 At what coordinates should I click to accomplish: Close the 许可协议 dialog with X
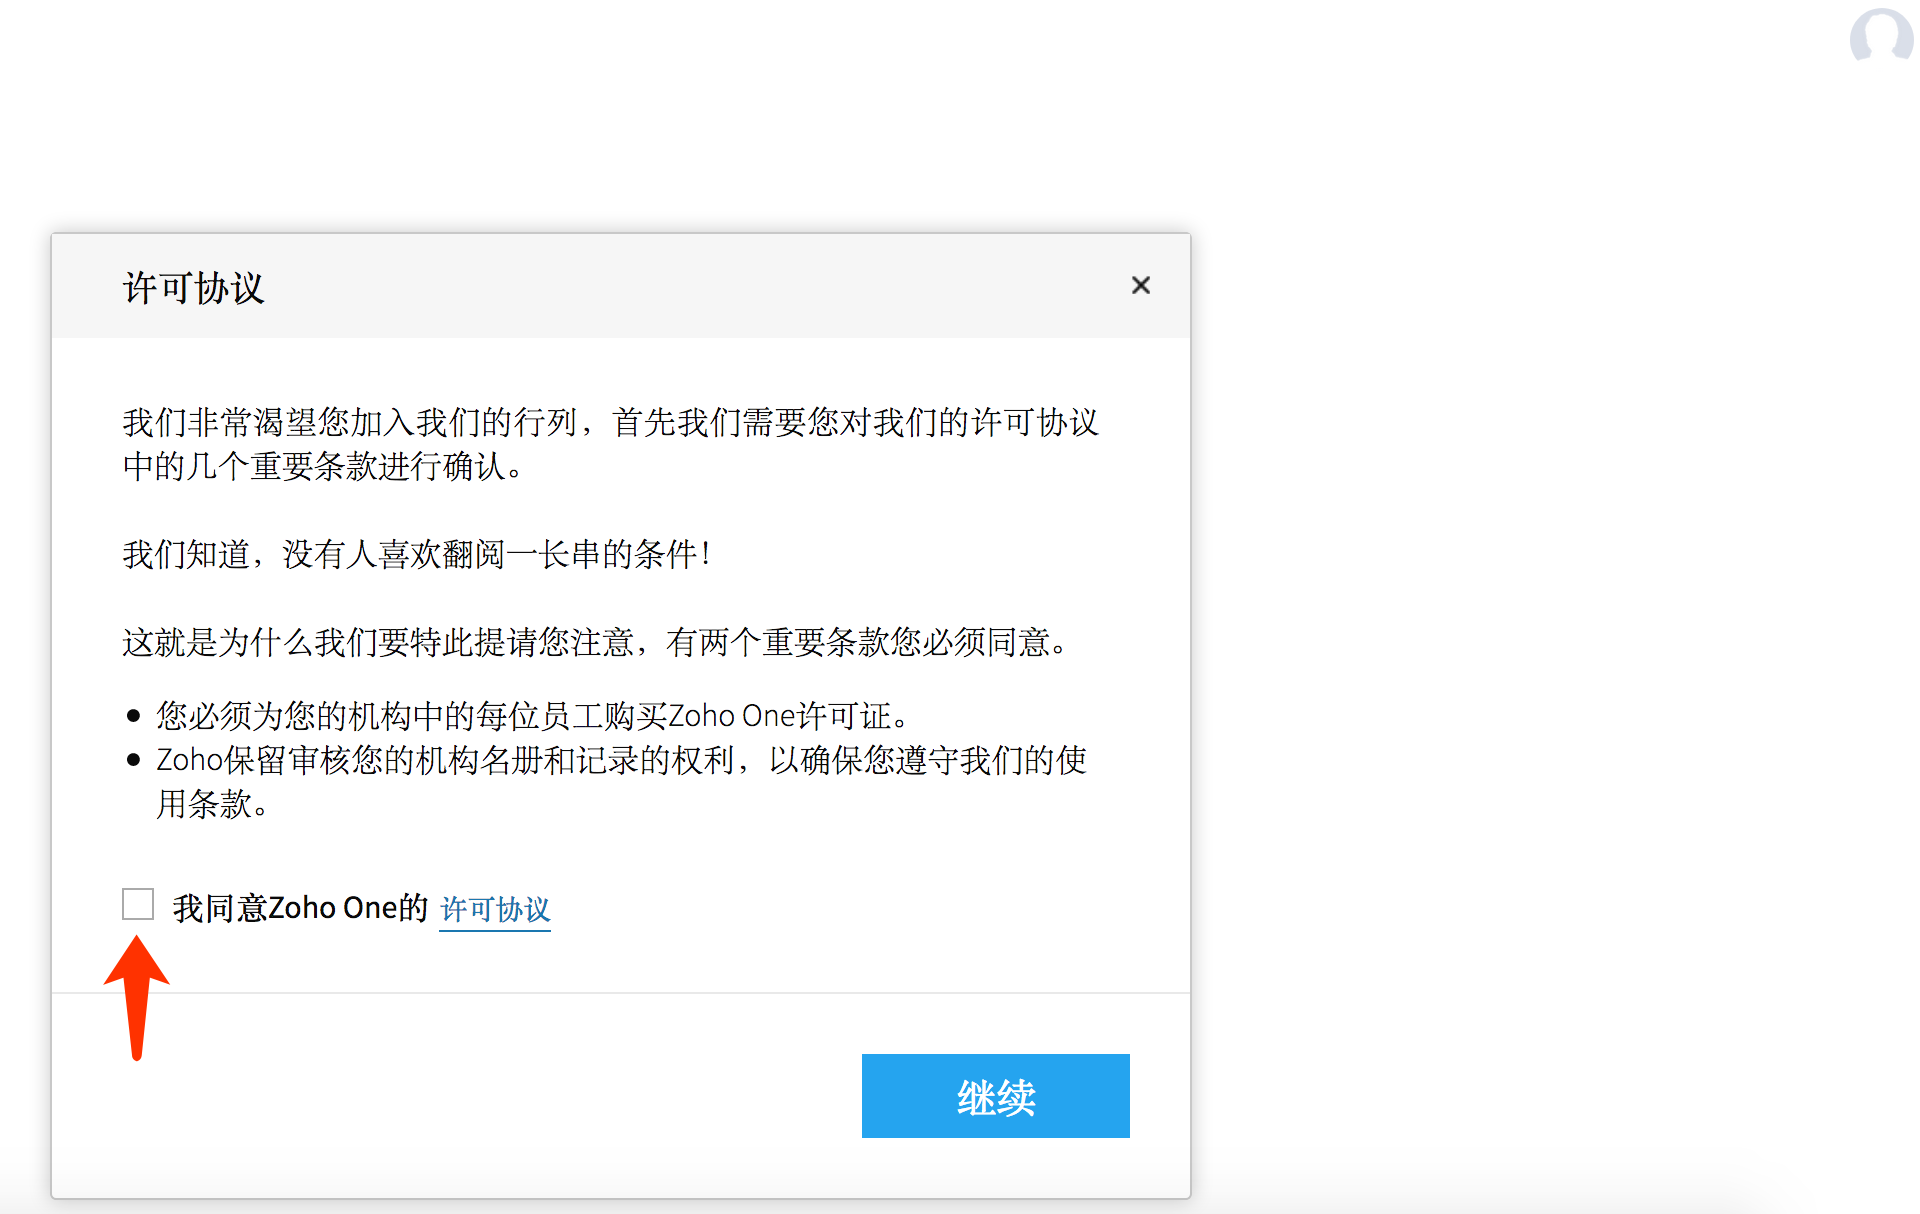pyautogui.click(x=1140, y=286)
